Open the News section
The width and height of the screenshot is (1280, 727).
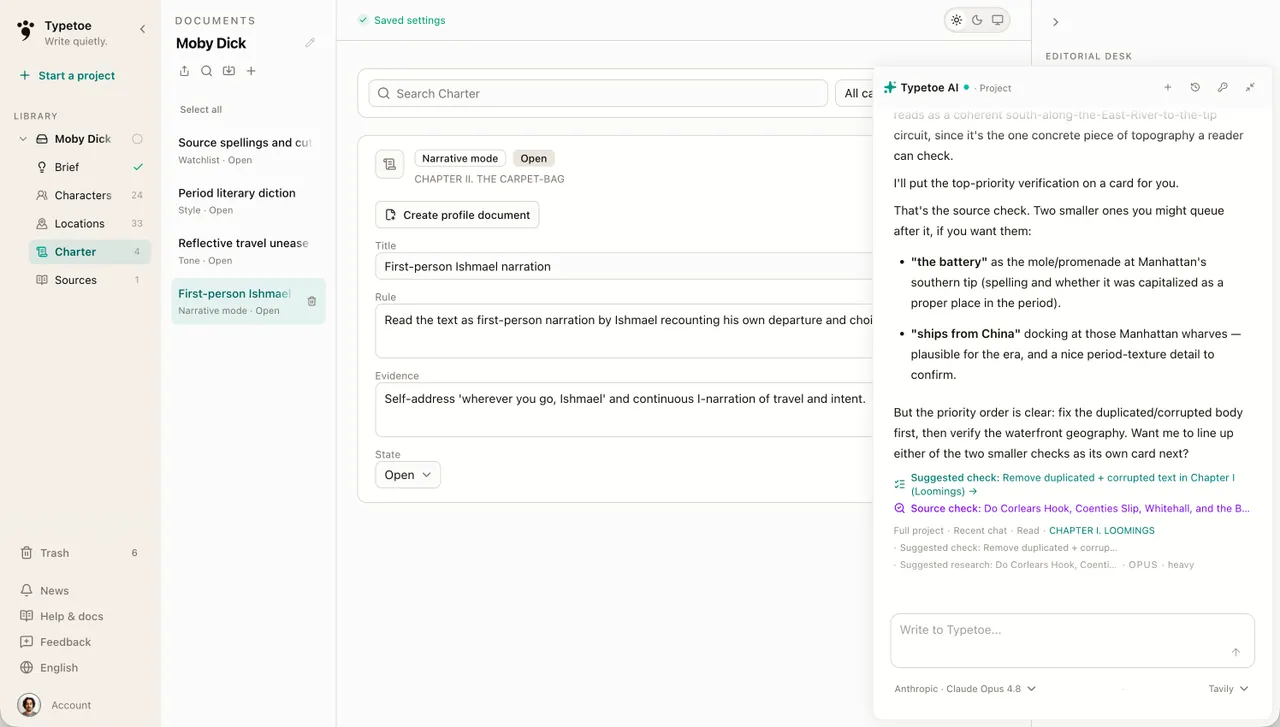click(44, 591)
